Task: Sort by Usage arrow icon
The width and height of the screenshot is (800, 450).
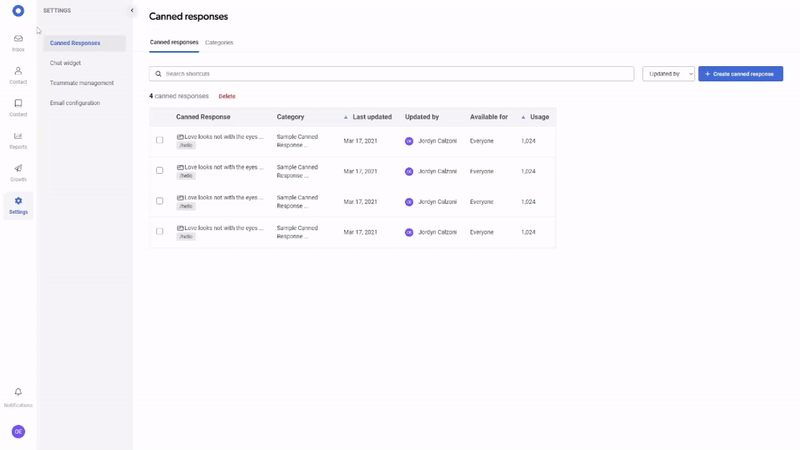Action: [523, 117]
